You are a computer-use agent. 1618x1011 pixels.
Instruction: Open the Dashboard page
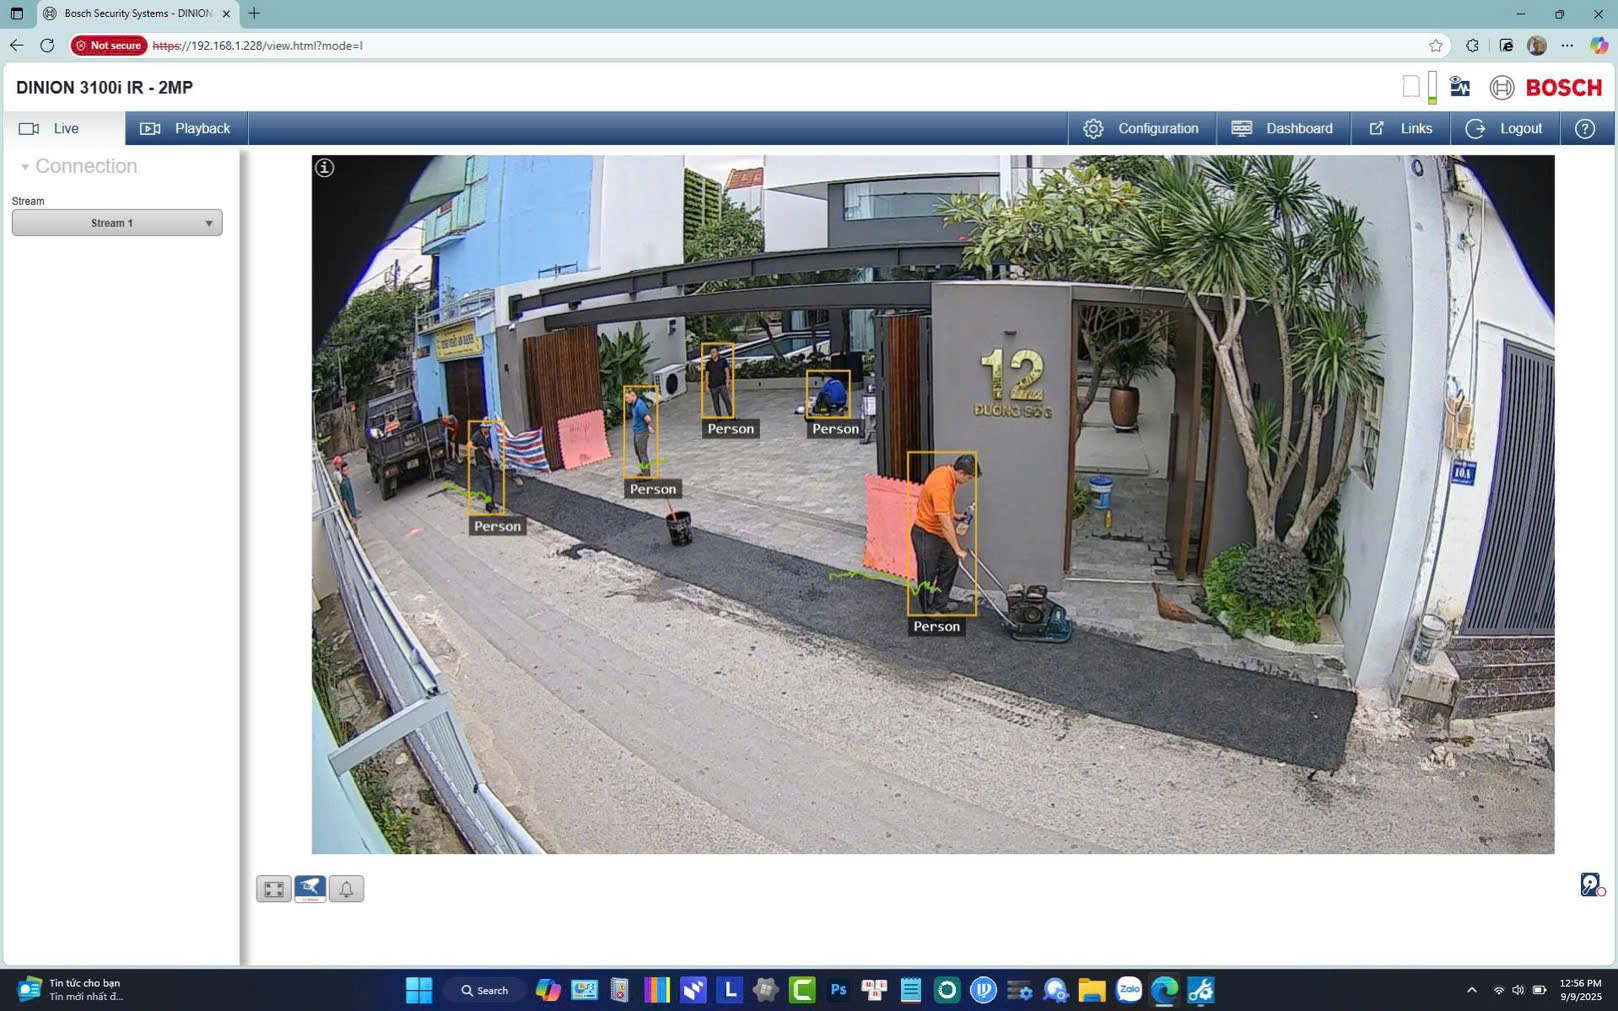(1282, 129)
